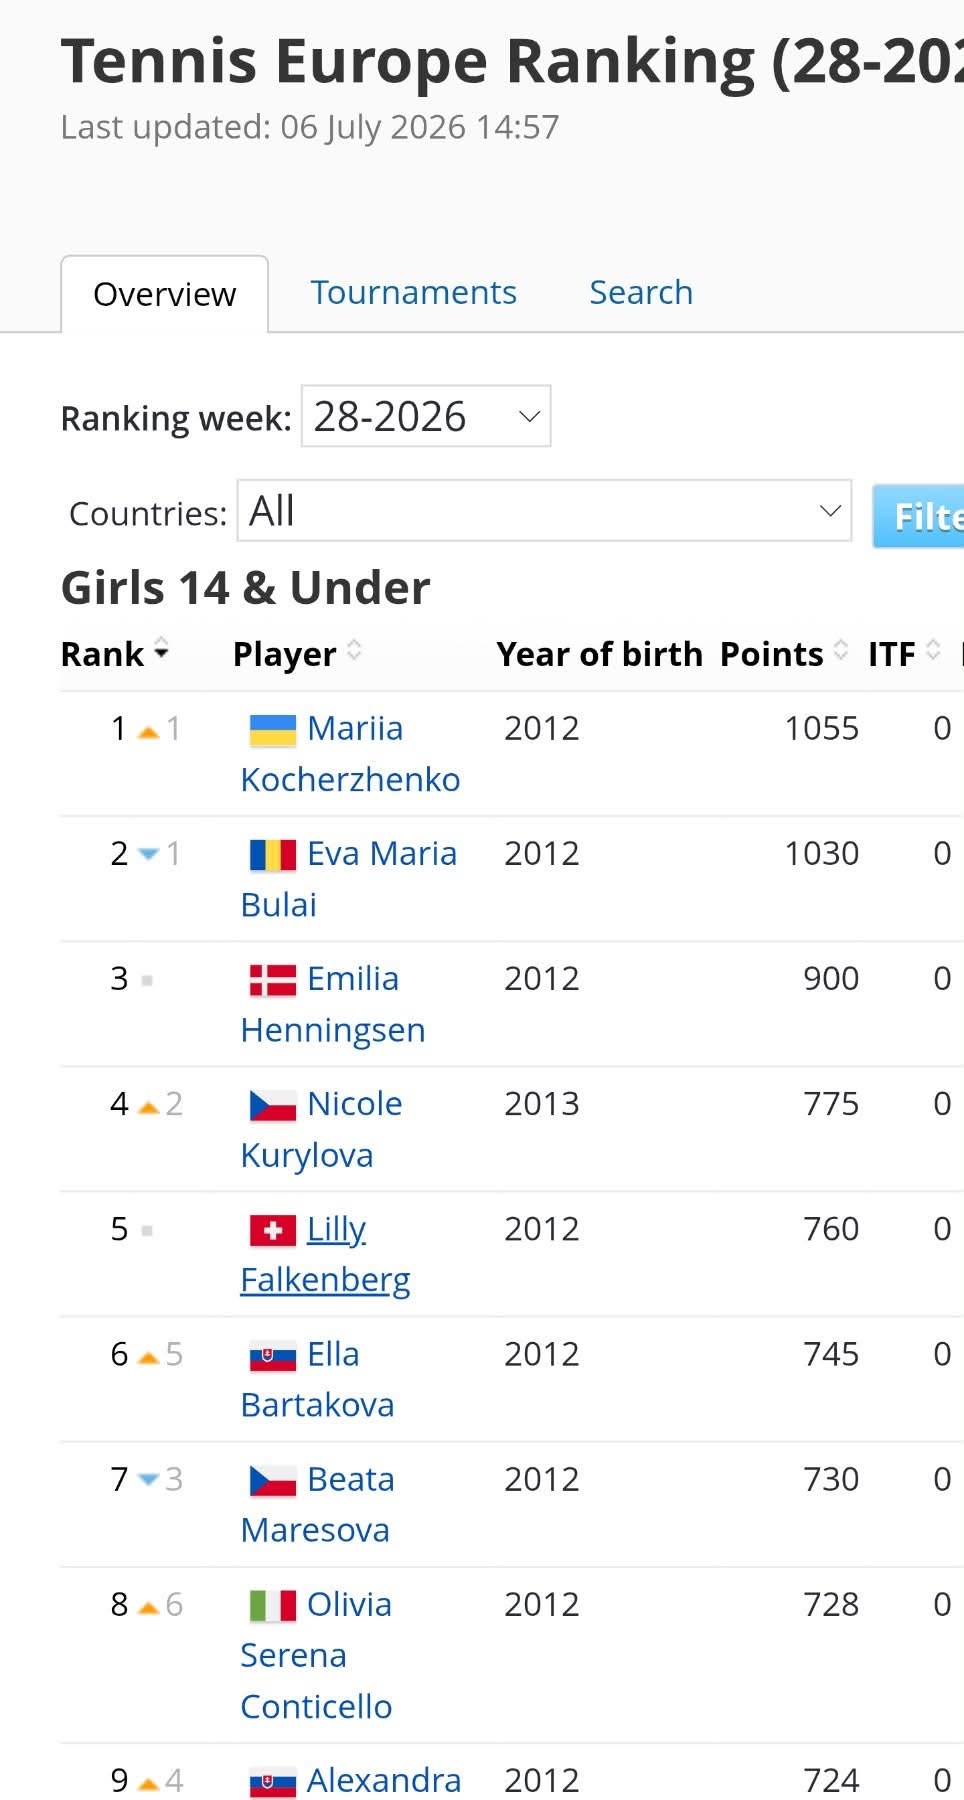Open Beata Maresova player link
The width and height of the screenshot is (964, 1800).
tap(317, 1505)
